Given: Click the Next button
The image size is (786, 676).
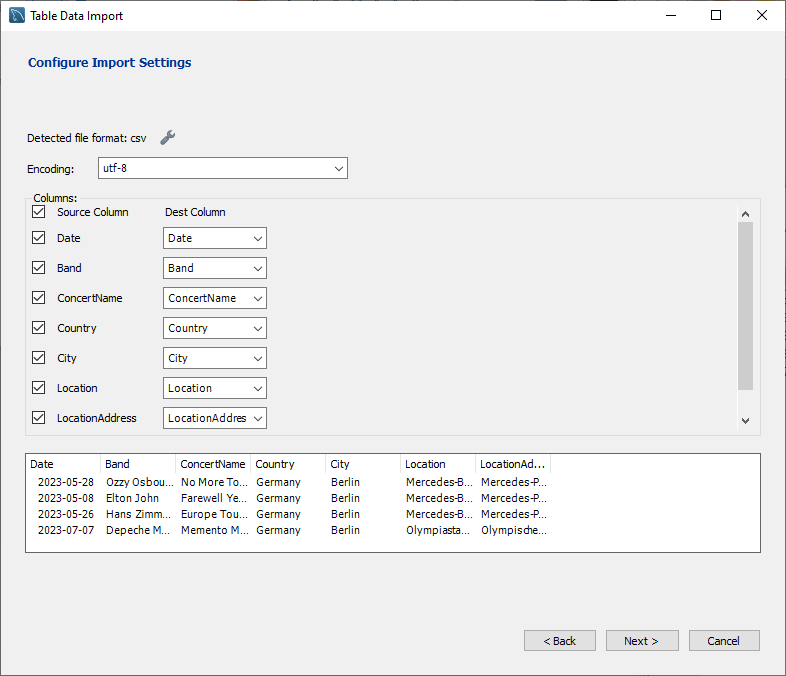Looking at the screenshot, I should point(641,641).
